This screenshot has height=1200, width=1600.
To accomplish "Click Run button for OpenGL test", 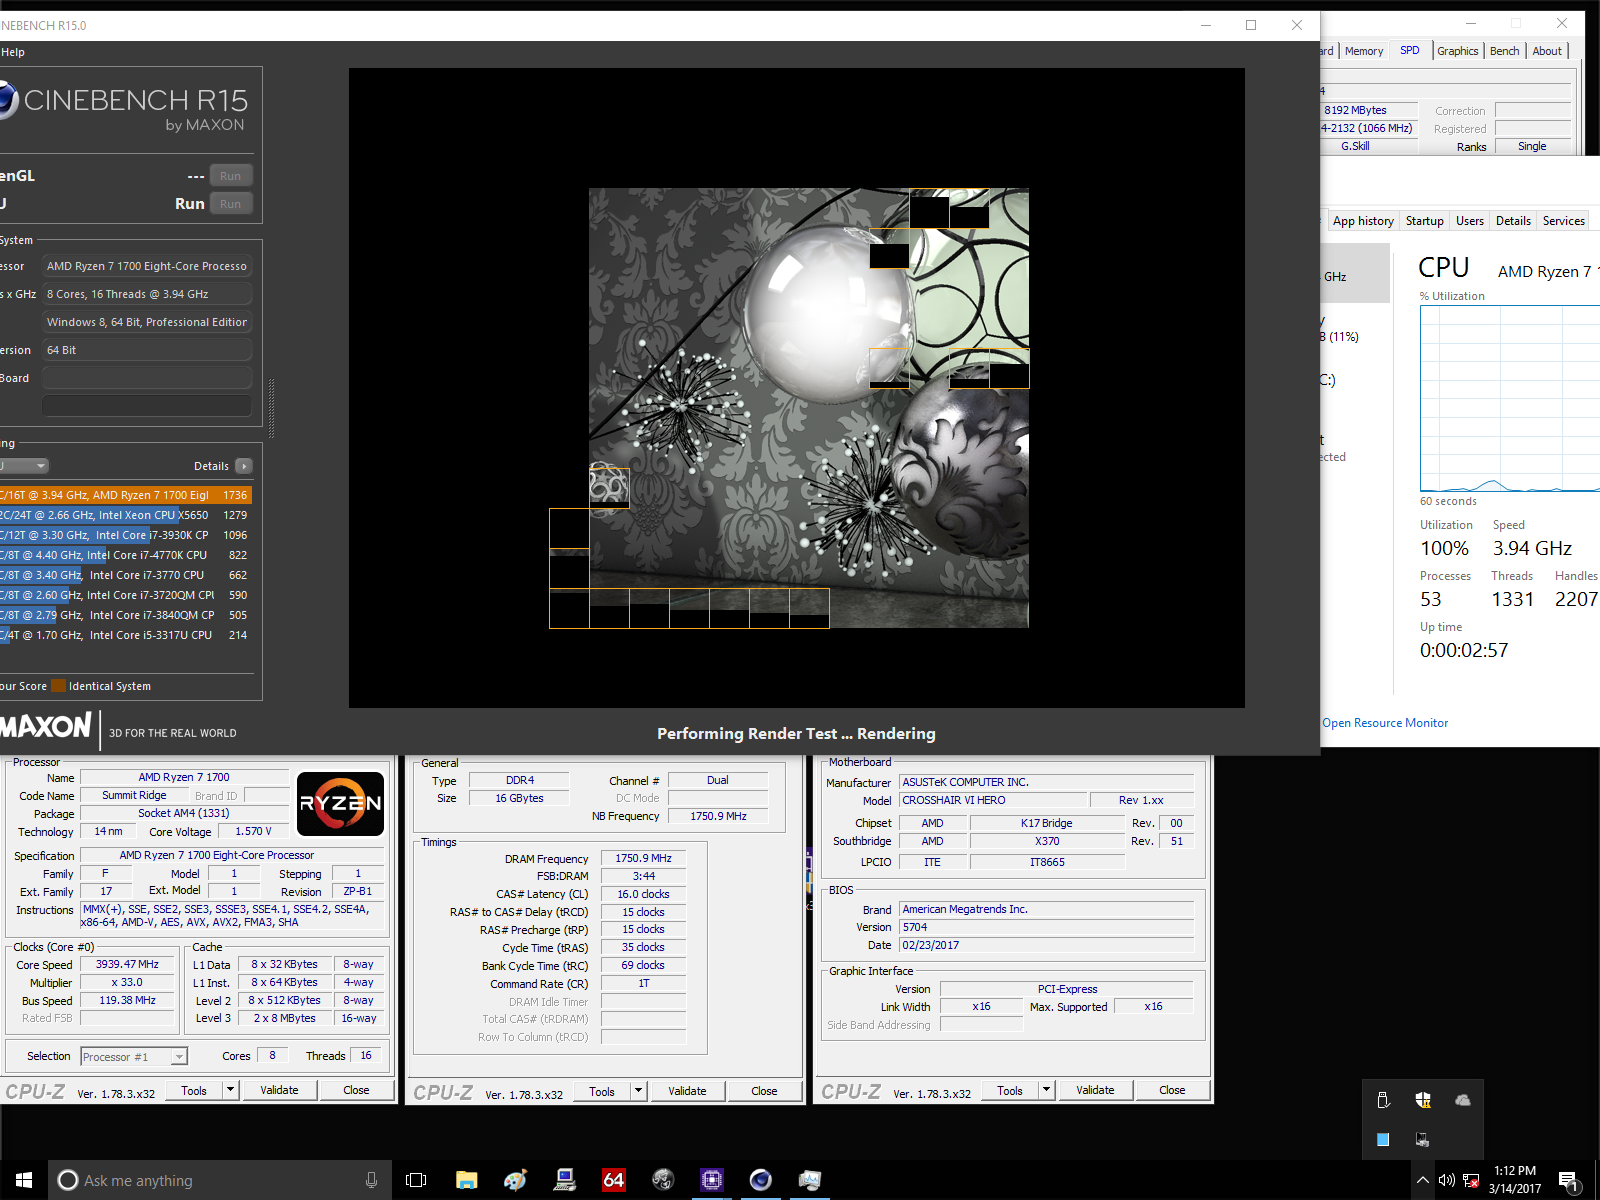I will 230,176.
